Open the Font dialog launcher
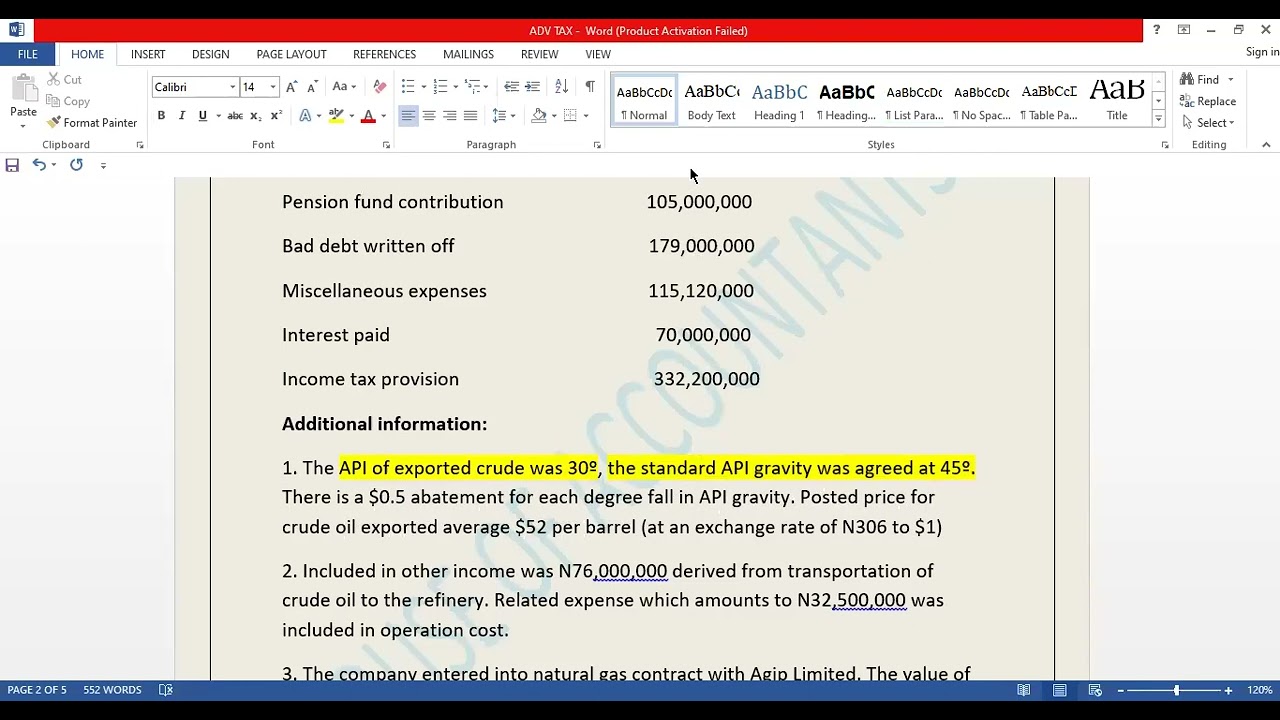The height and width of the screenshot is (720, 1280). point(386,145)
